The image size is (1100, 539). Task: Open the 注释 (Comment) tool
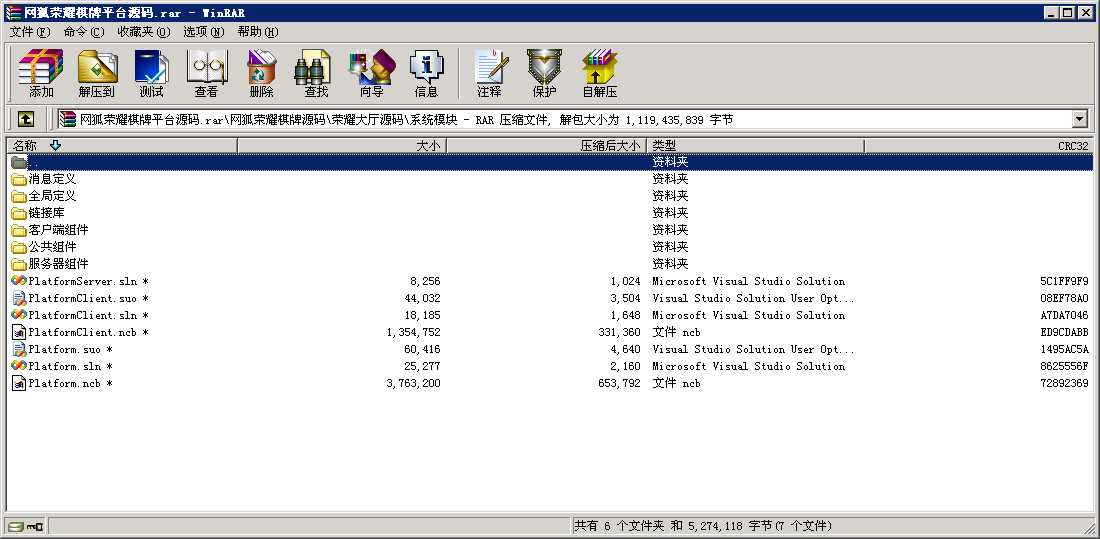pyautogui.click(x=490, y=73)
